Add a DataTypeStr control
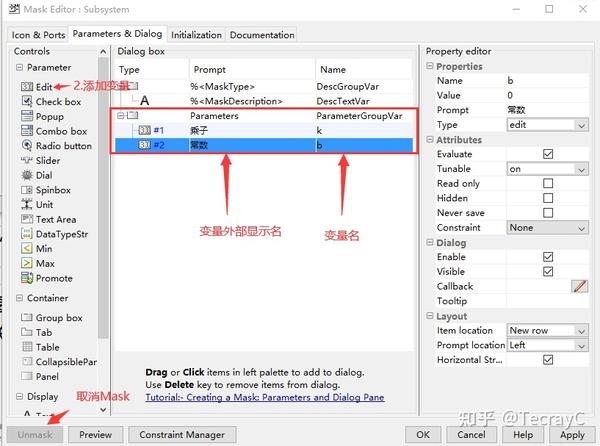The image size is (600, 446). pyautogui.click(x=54, y=234)
